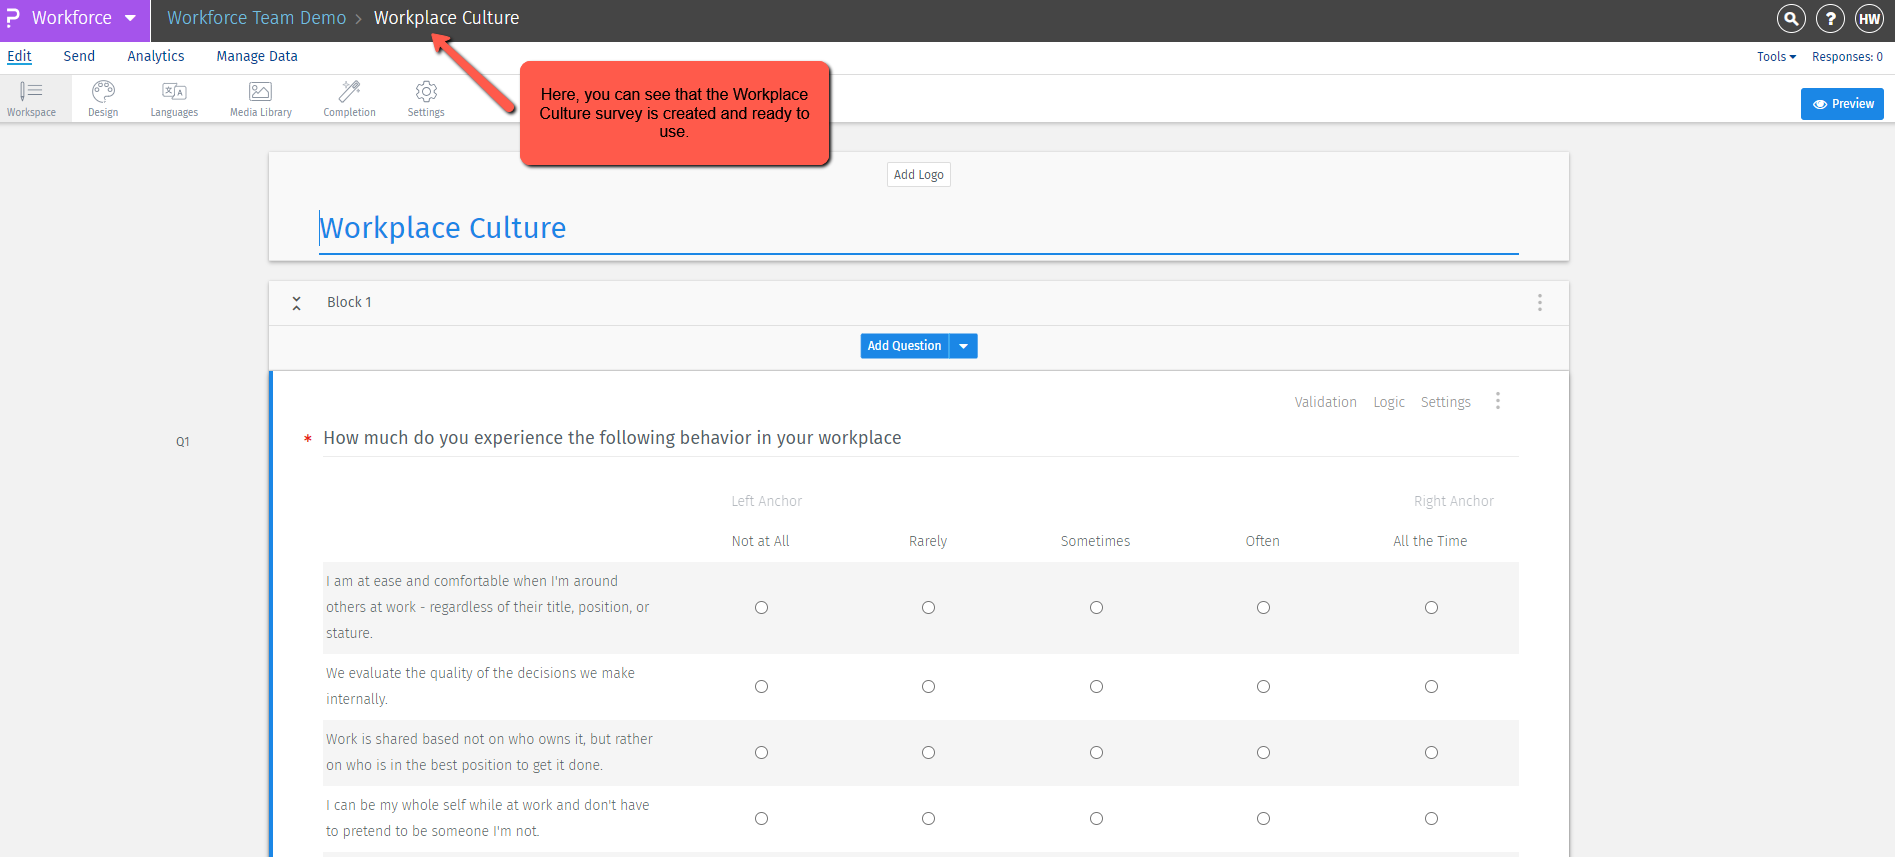Switch to the Analytics tab

pos(156,57)
